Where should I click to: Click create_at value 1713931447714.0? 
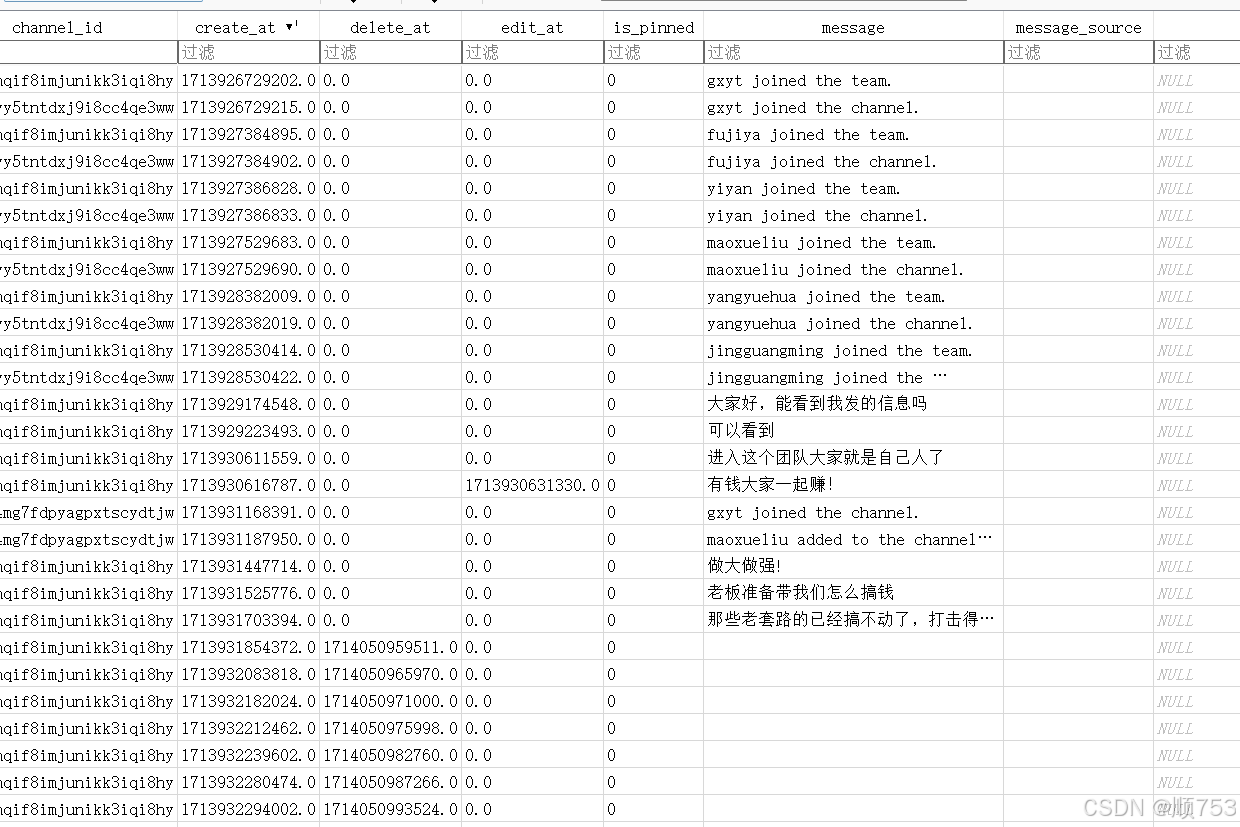click(248, 566)
